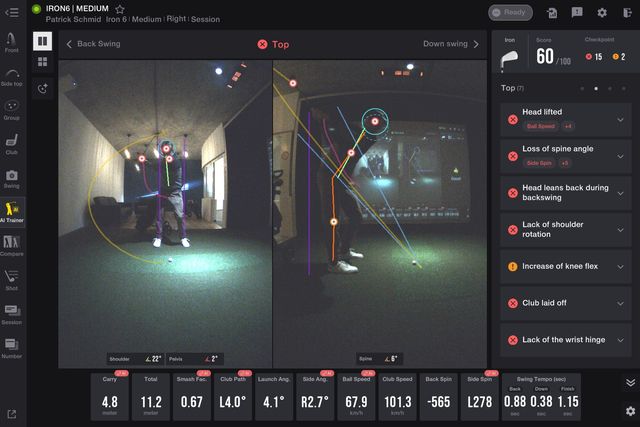Open the Club section in sidebar
This screenshot has height=427, width=640.
click(12, 142)
